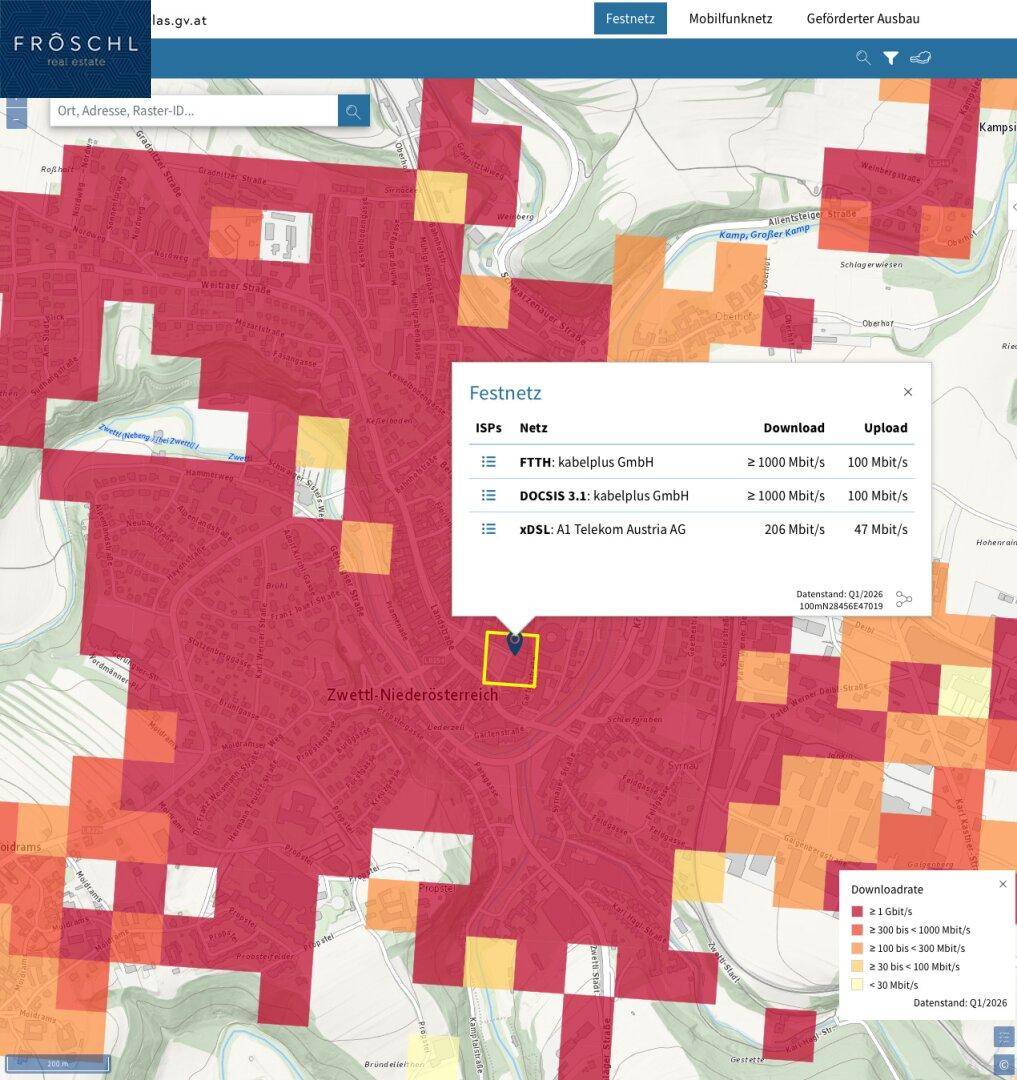Open the filter funnel in the header
This screenshot has height=1080, width=1017.
click(890, 58)
